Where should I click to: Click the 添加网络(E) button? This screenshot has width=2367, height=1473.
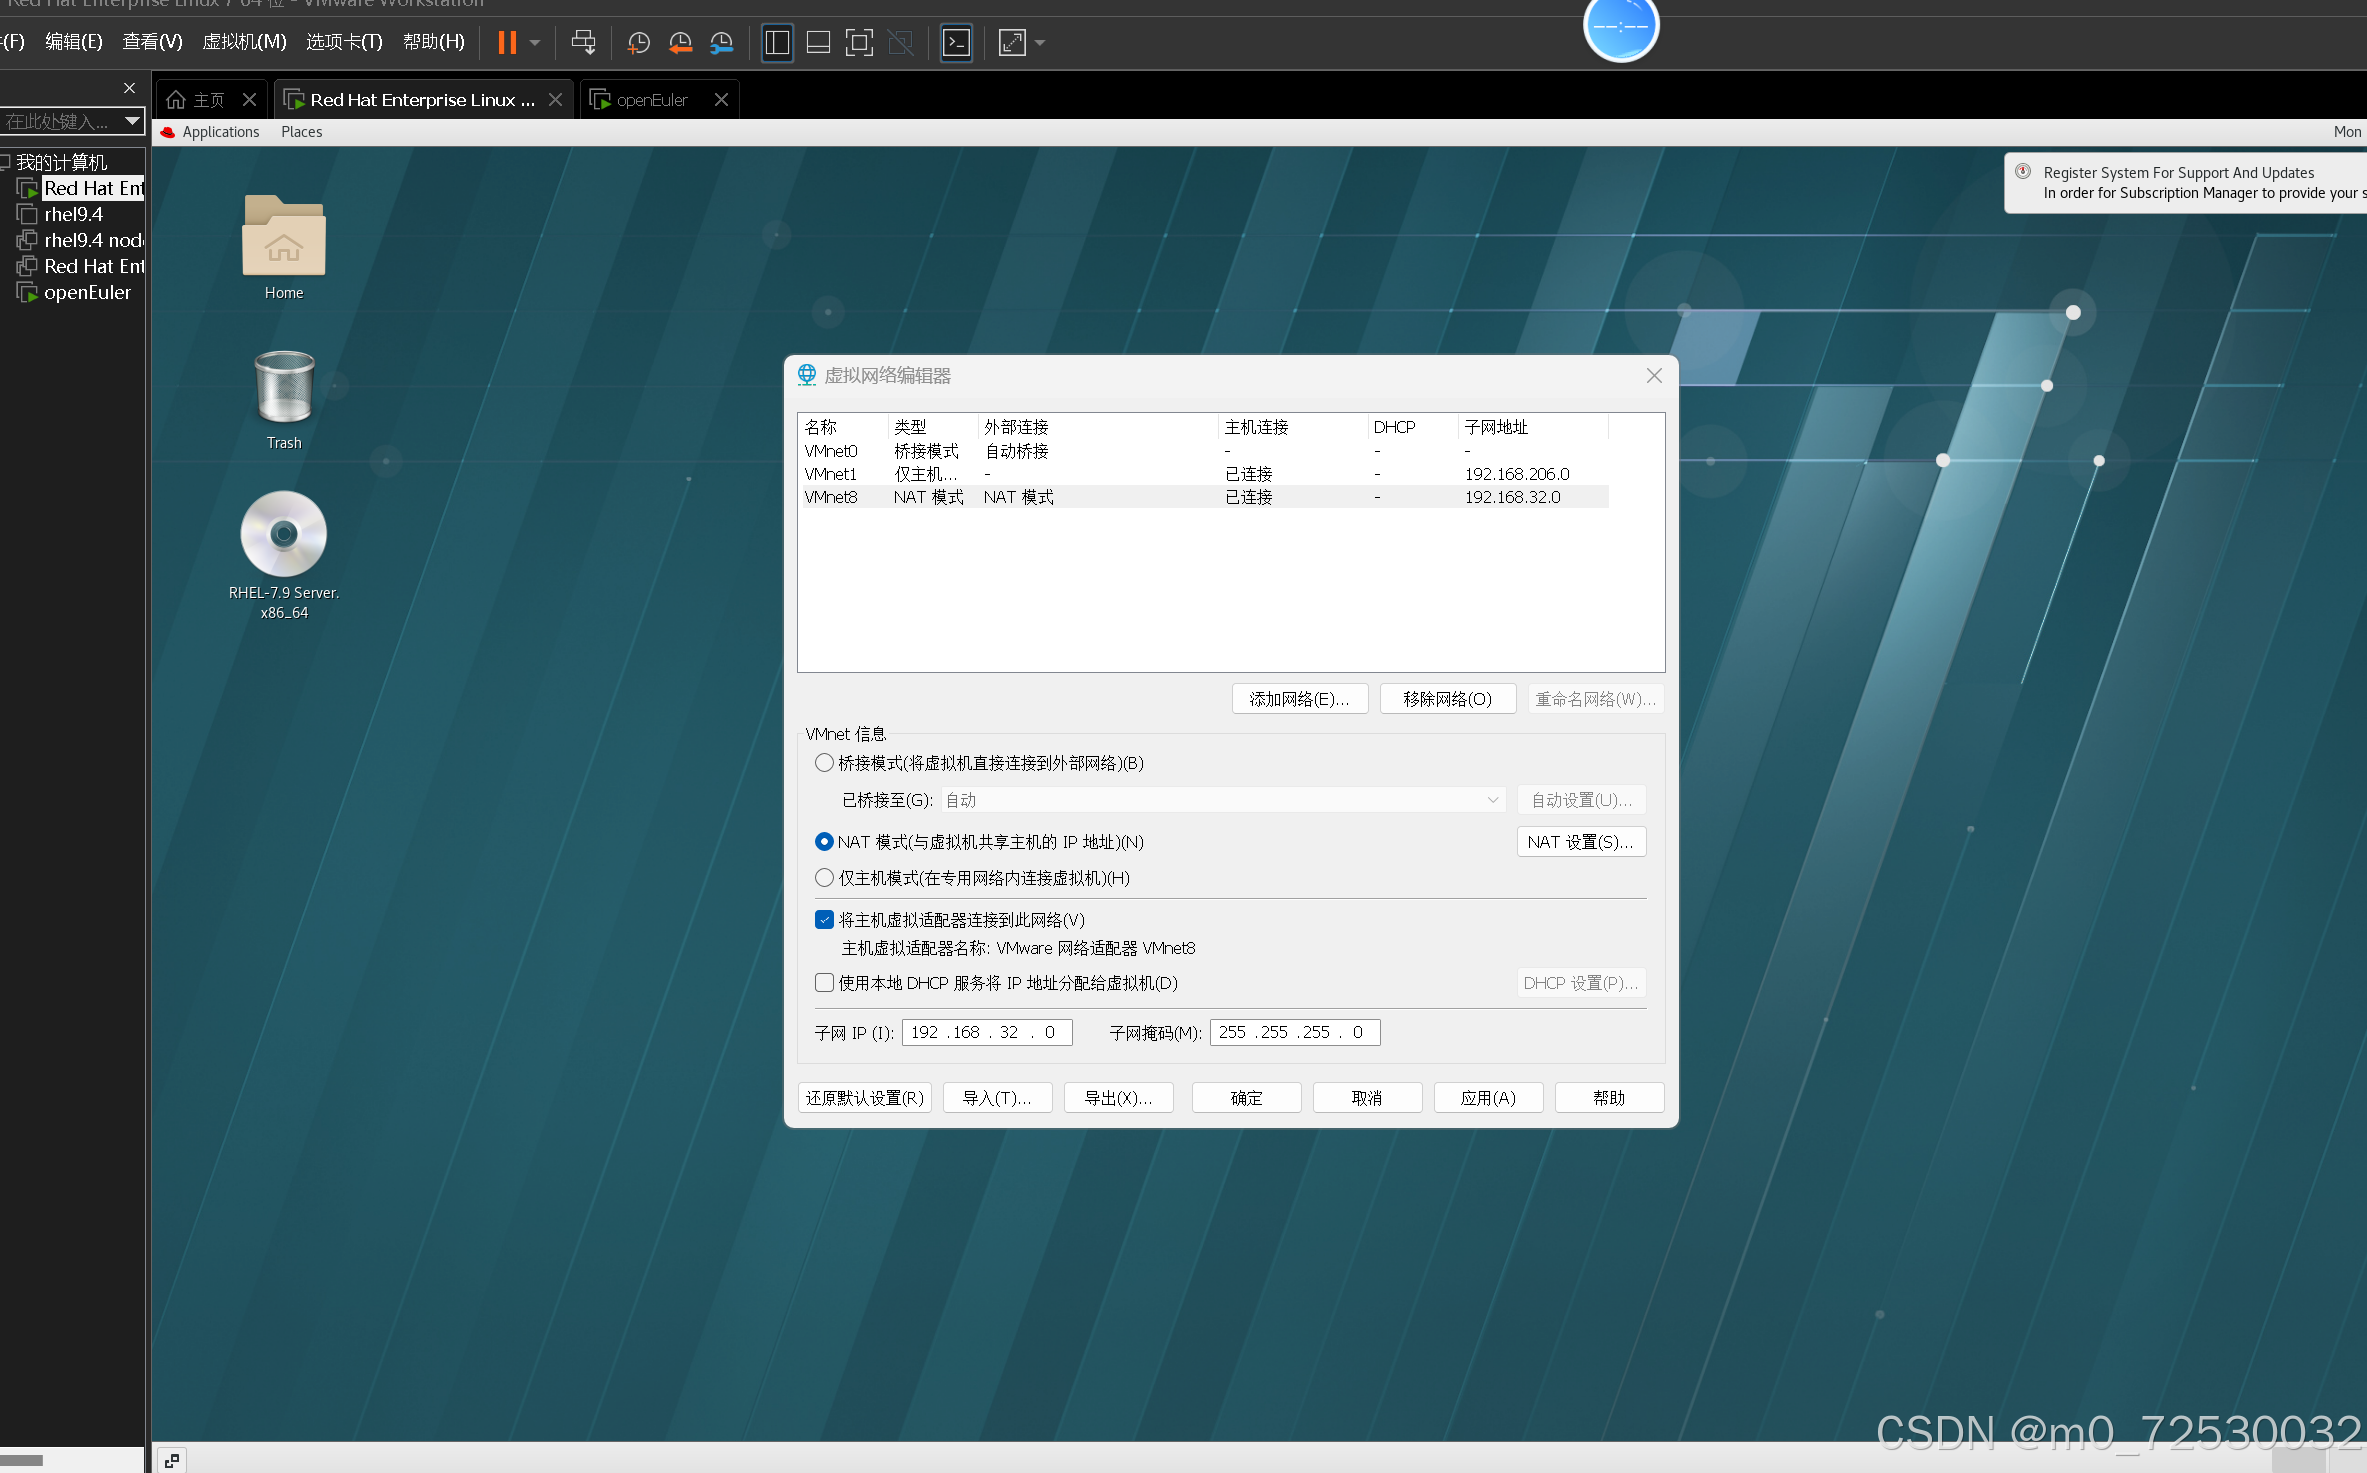pos(1299,699)
